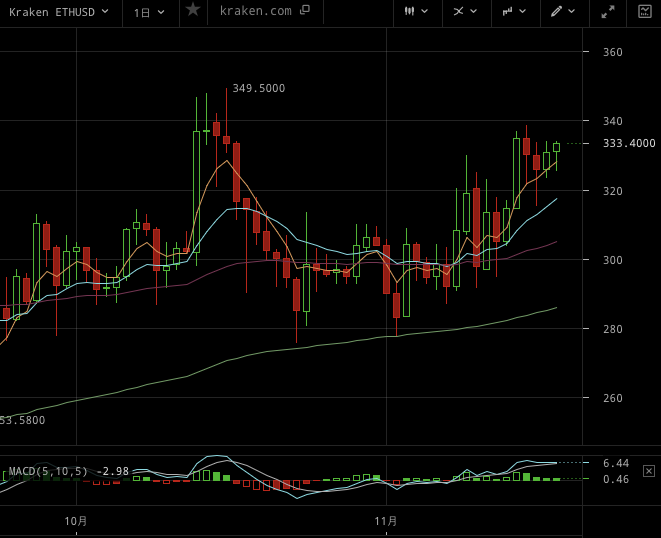Open the Kraken ETHUSD symbol dropdown
This screenshot has width=661, height=538.
click(59, 12)
